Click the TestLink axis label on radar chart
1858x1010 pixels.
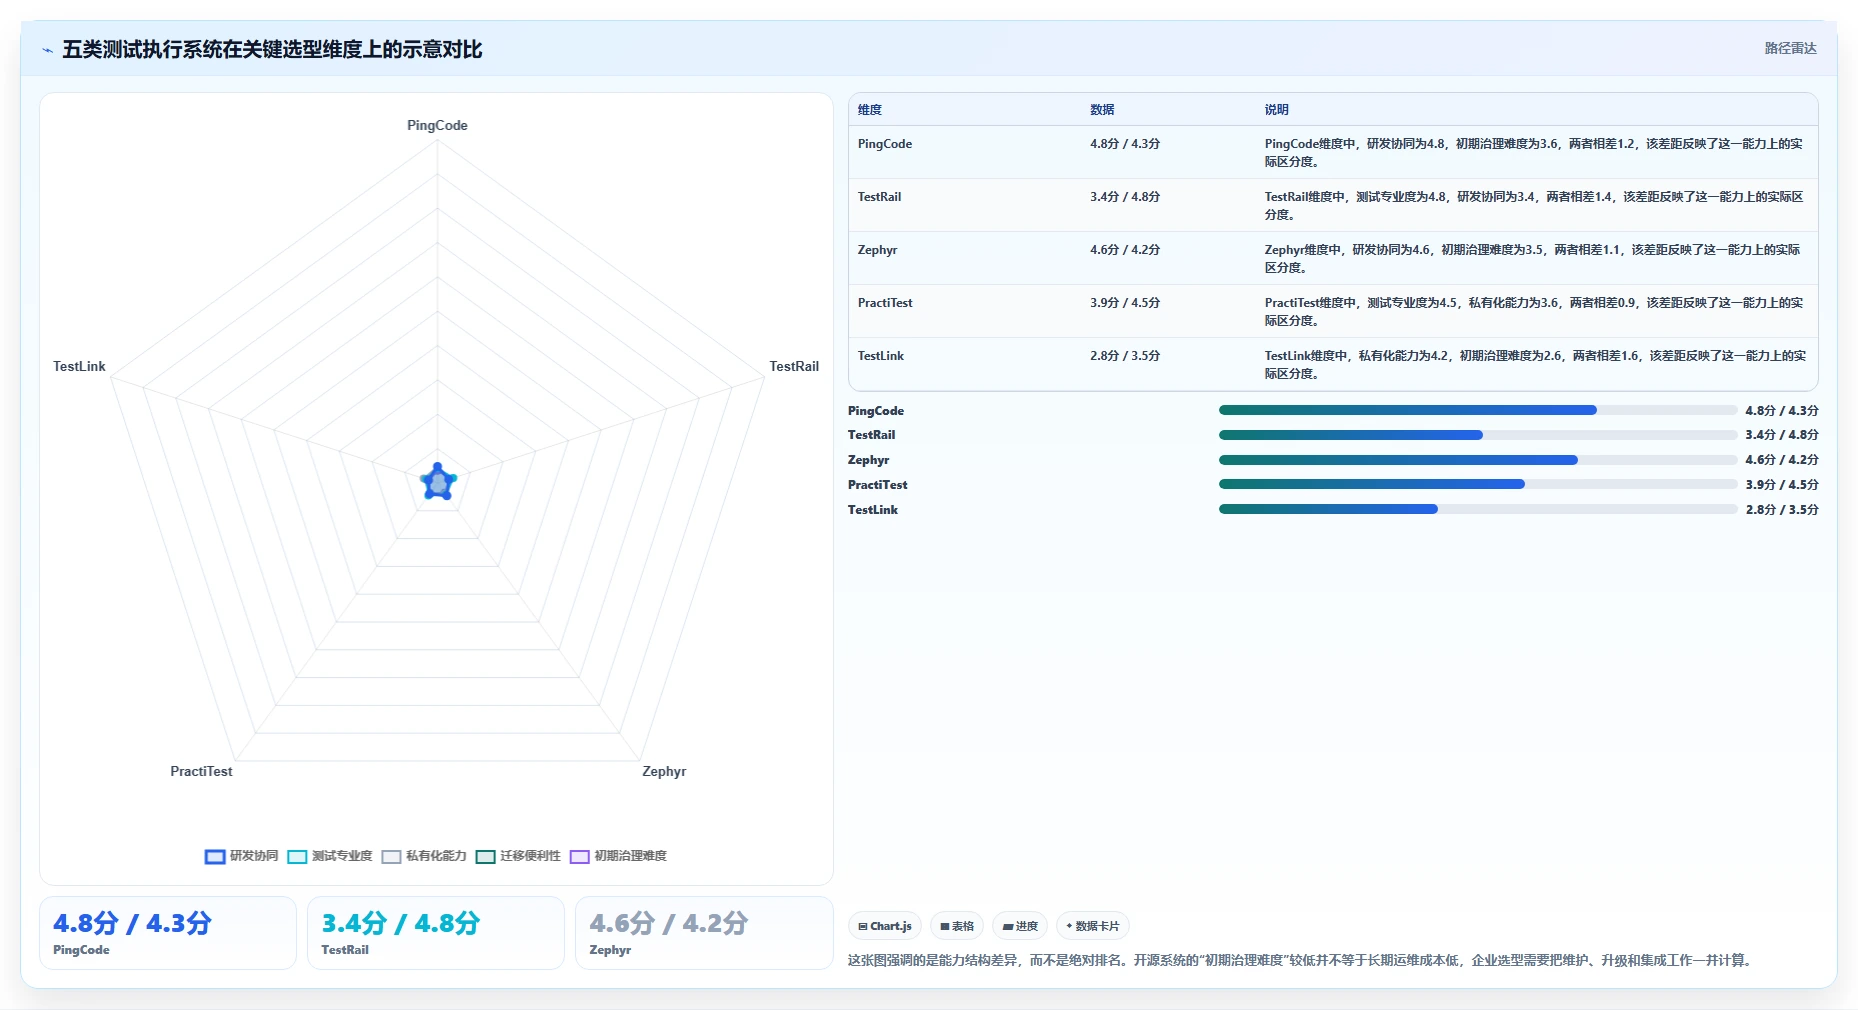pyautogui.click(x=79, y=366)
